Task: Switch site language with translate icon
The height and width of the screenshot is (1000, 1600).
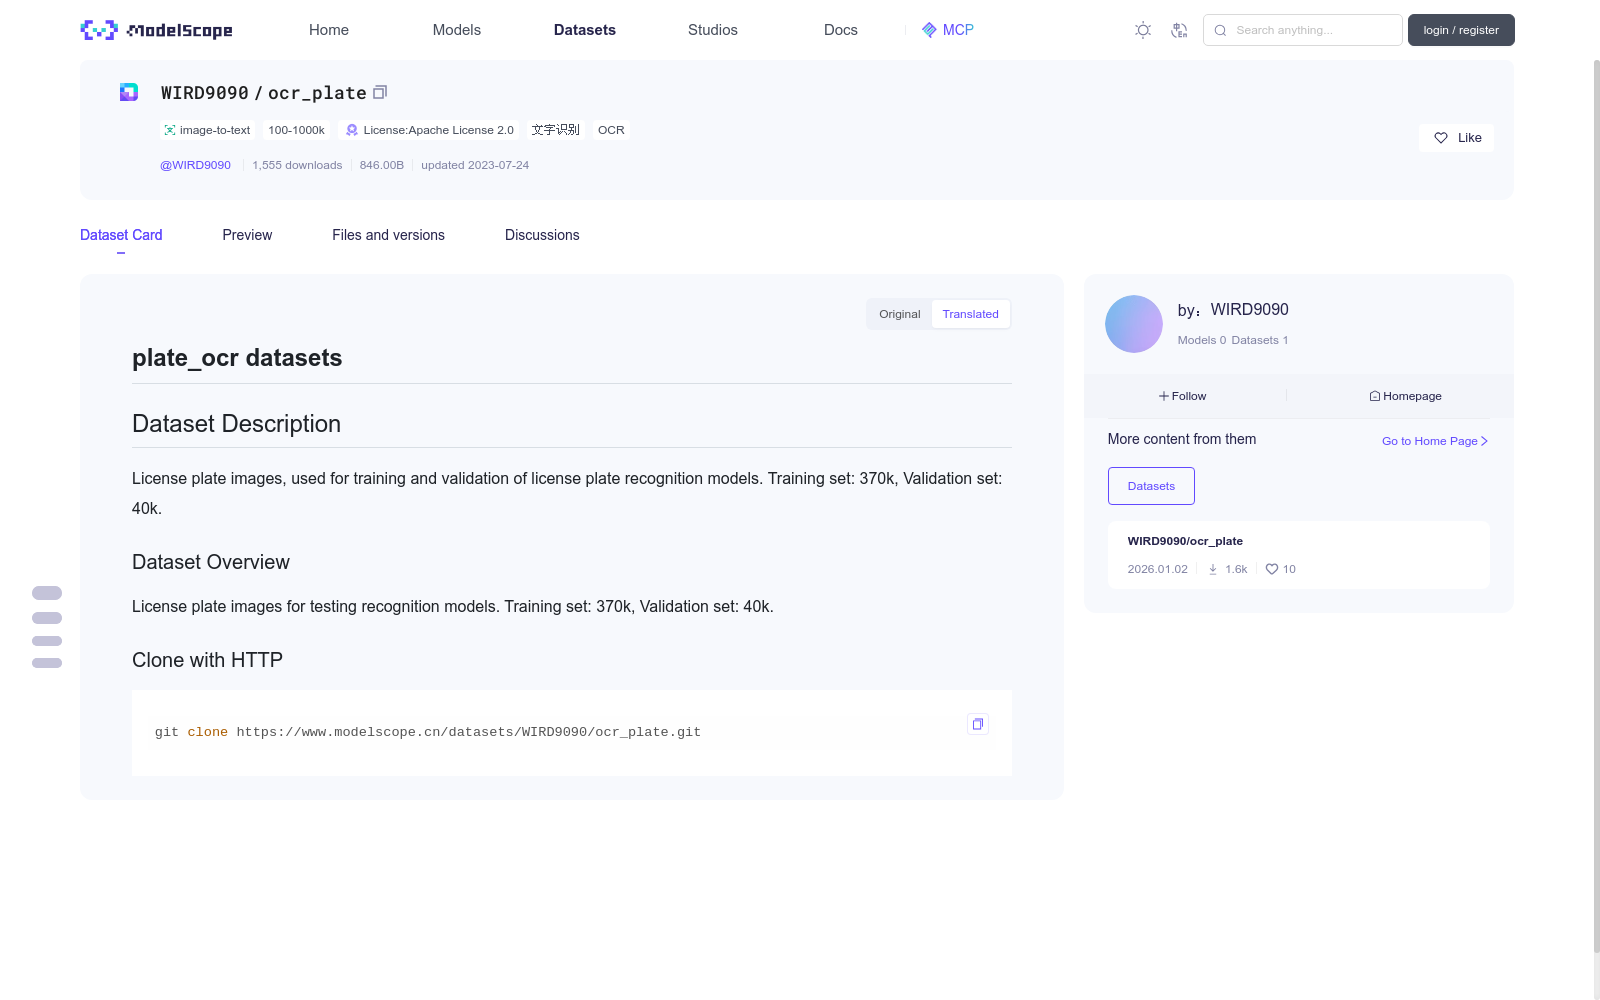Action: point(1179,30)
